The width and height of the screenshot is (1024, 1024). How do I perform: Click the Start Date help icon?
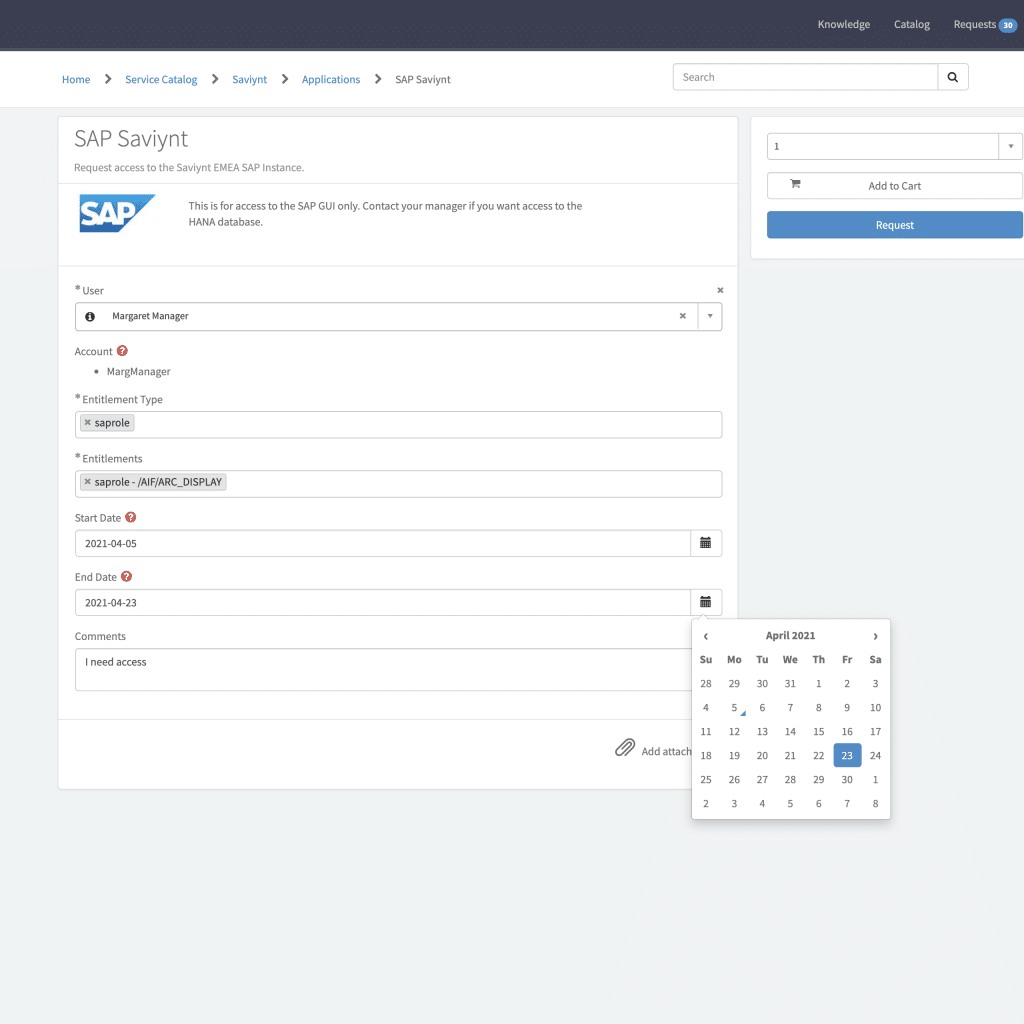click(x=130, y=518)
